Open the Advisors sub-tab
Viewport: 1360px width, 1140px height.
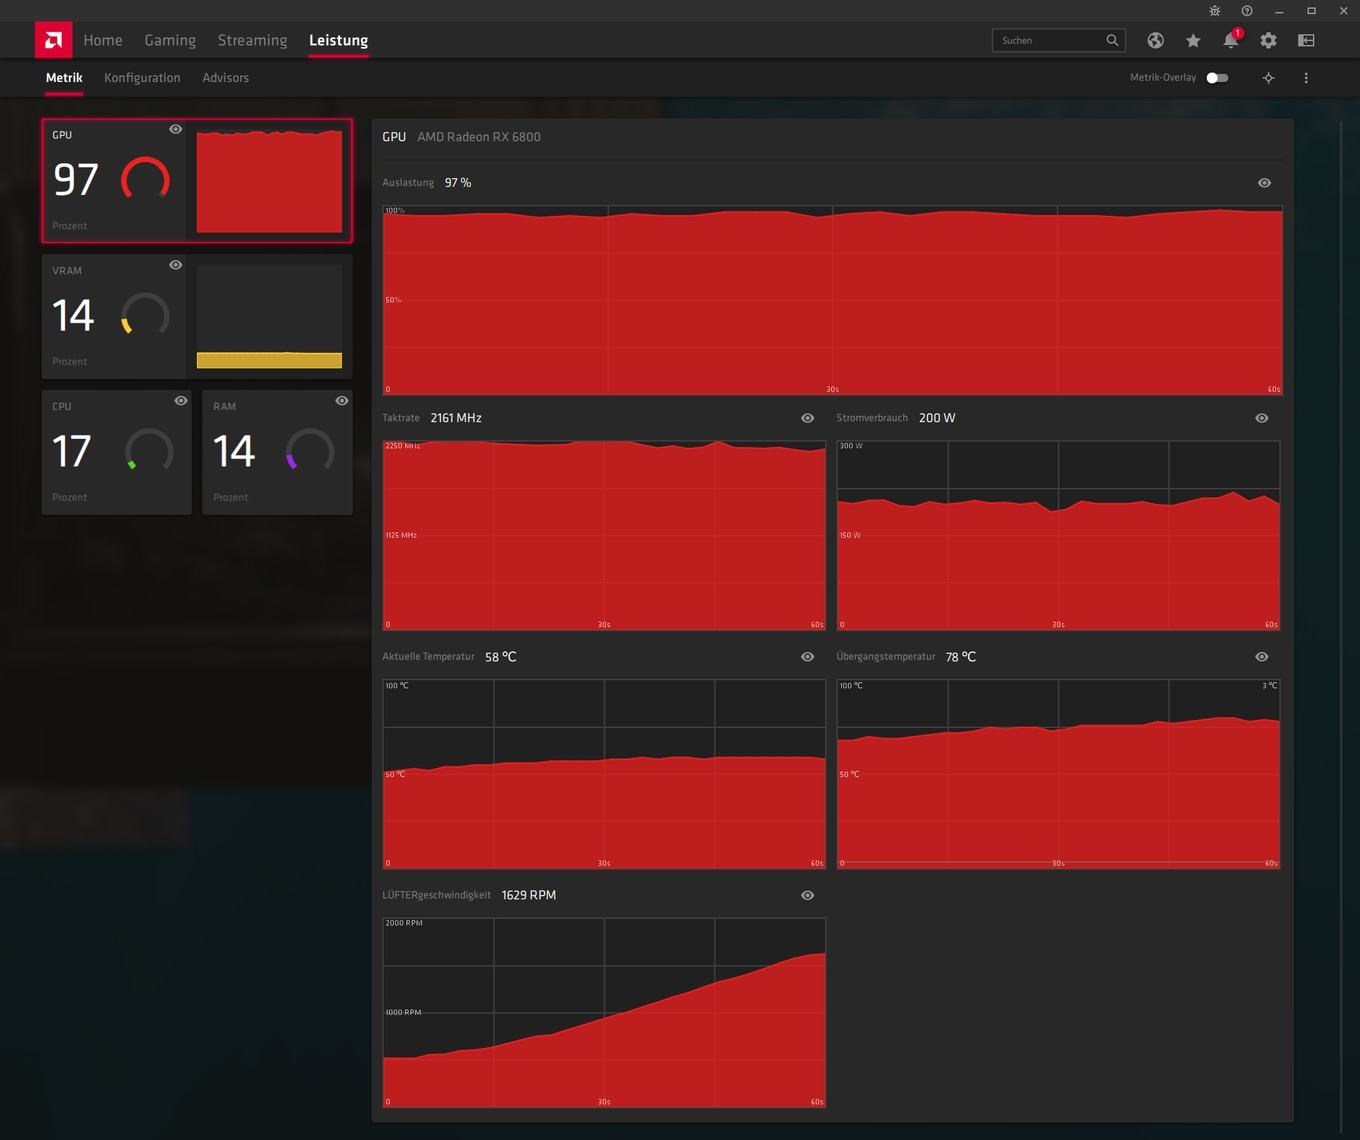(225, 77)
